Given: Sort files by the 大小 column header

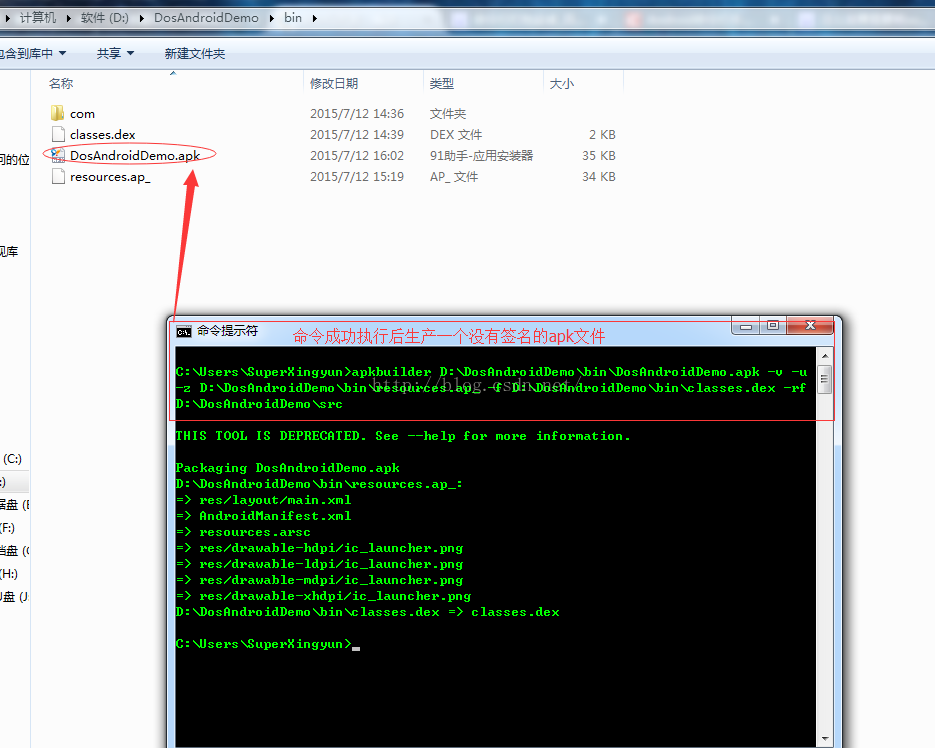Looking at the screenshot, I should (562, 84).
